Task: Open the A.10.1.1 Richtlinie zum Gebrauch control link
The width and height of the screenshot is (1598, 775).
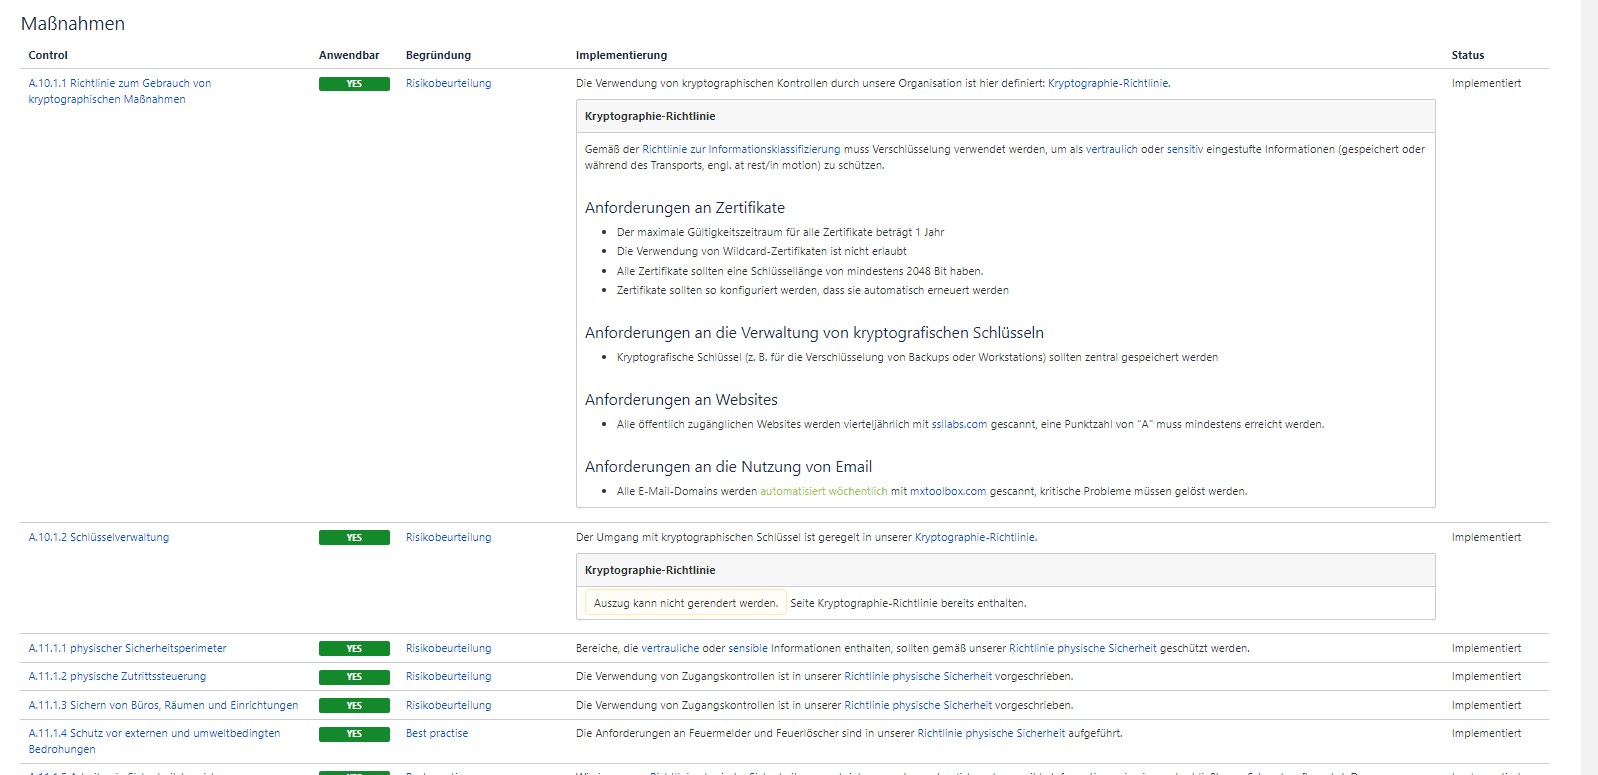Action: pyautogui.click(x=119, y=84)
